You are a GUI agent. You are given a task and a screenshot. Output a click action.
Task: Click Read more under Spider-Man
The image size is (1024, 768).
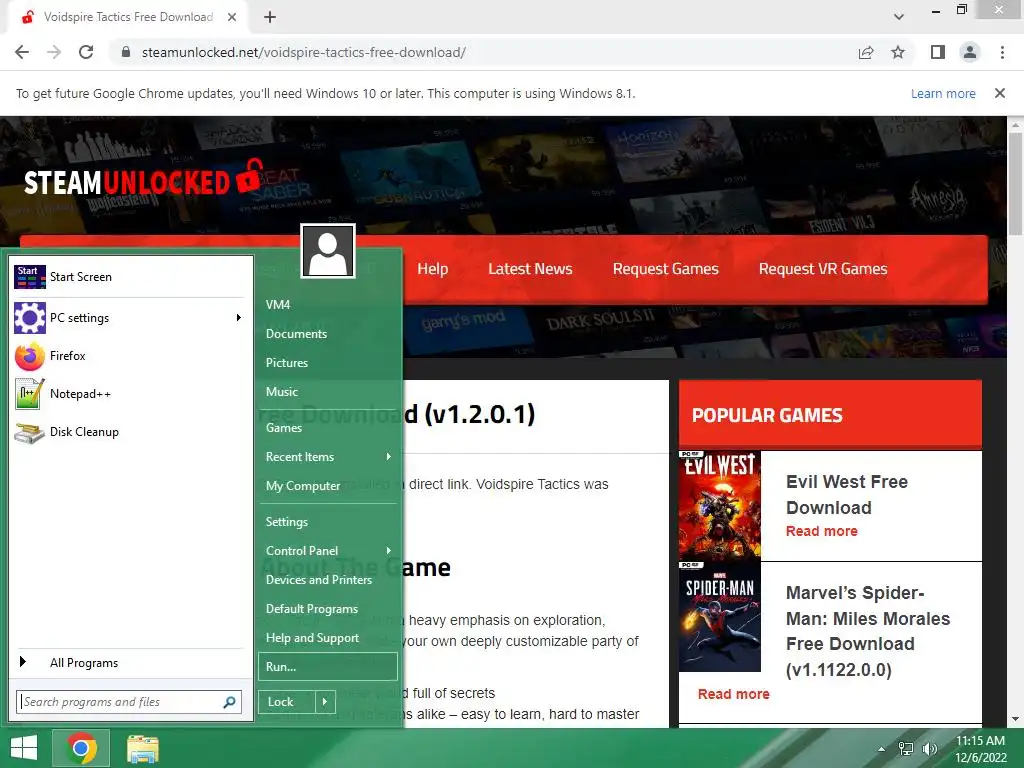tap(733, 694)
